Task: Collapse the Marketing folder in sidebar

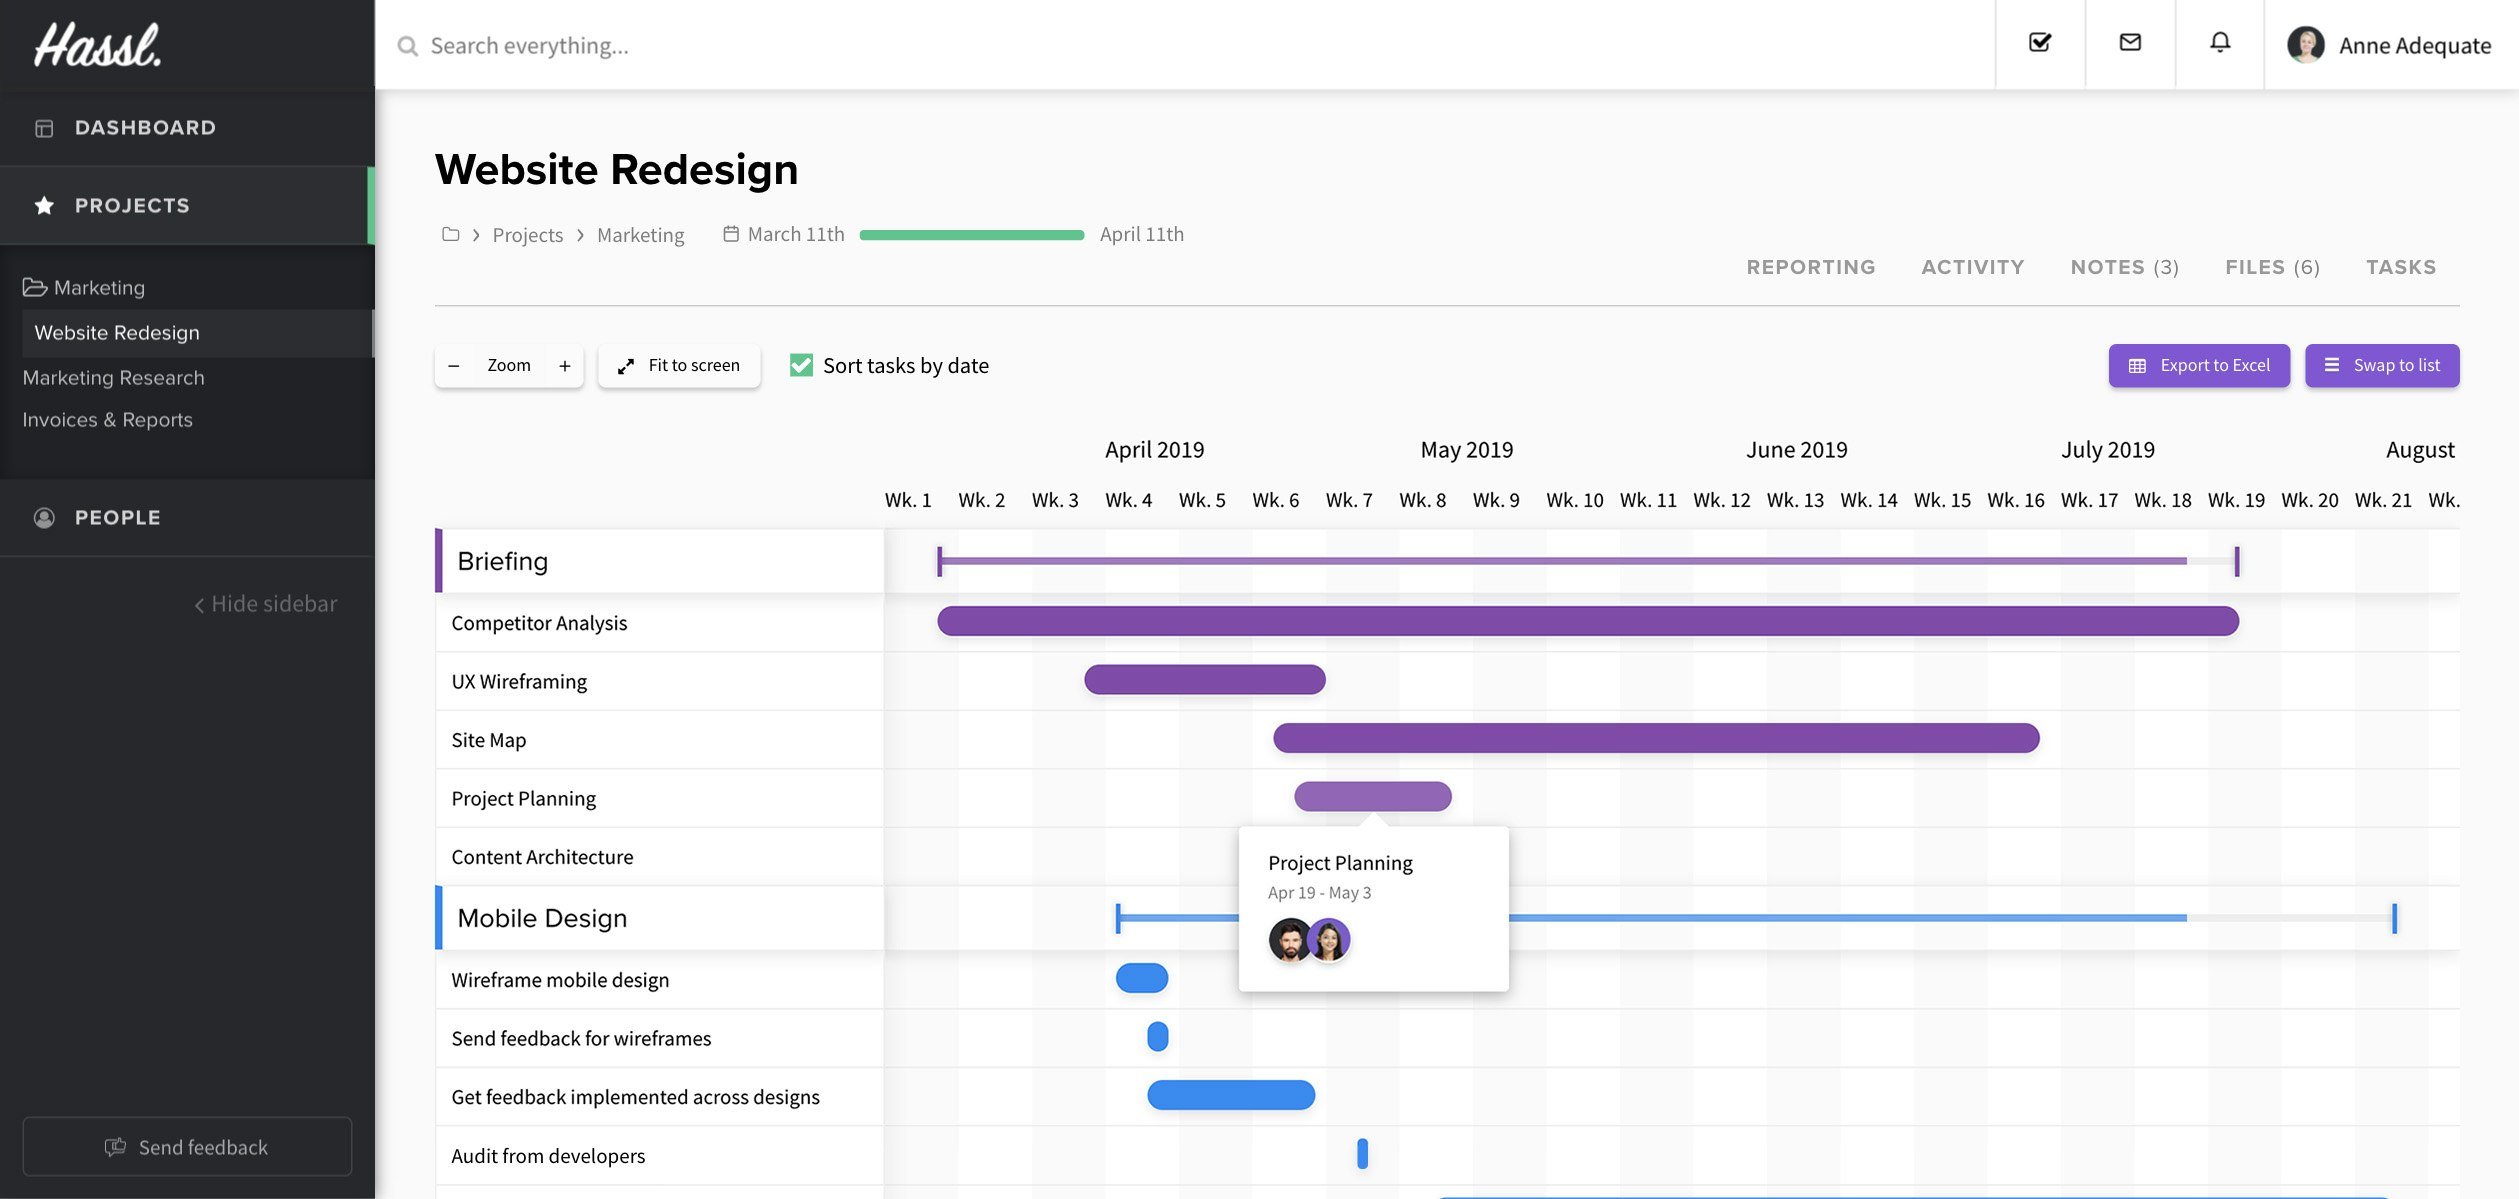Action: click(84, 288)
